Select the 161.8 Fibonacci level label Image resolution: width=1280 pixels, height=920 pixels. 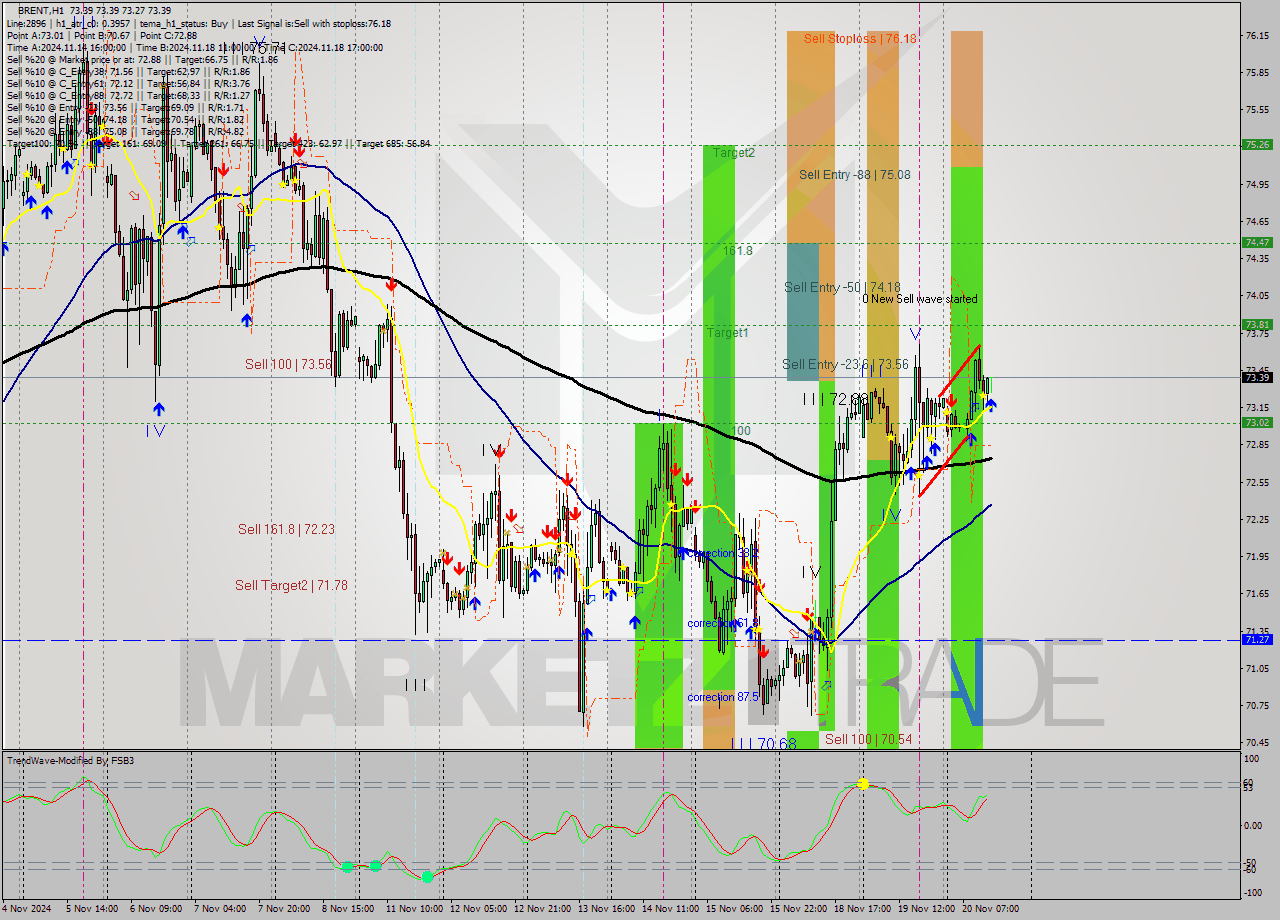tap(738, 251)
